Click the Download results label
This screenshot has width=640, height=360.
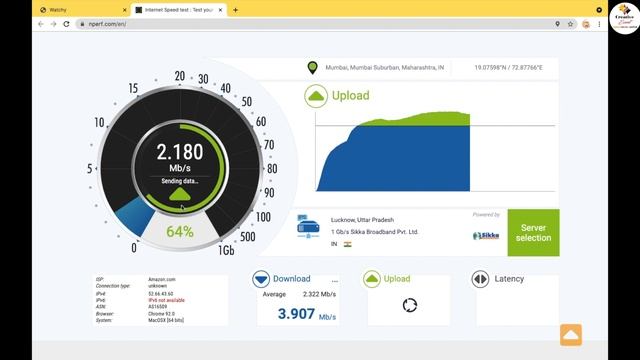coord(291,279)
